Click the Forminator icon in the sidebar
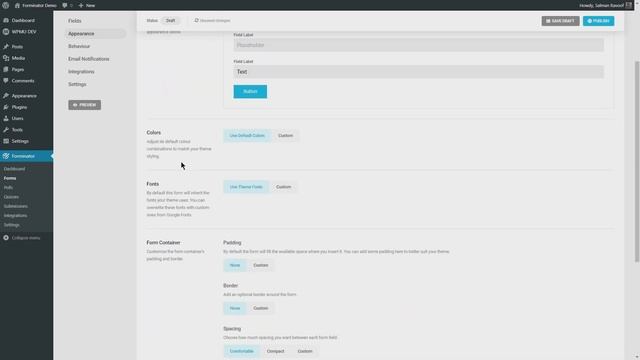The image size is (640, 360). point(6,156)
